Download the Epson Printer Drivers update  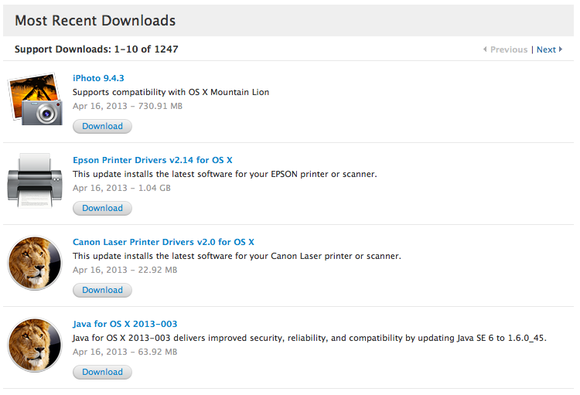click(x=102, y=208)
